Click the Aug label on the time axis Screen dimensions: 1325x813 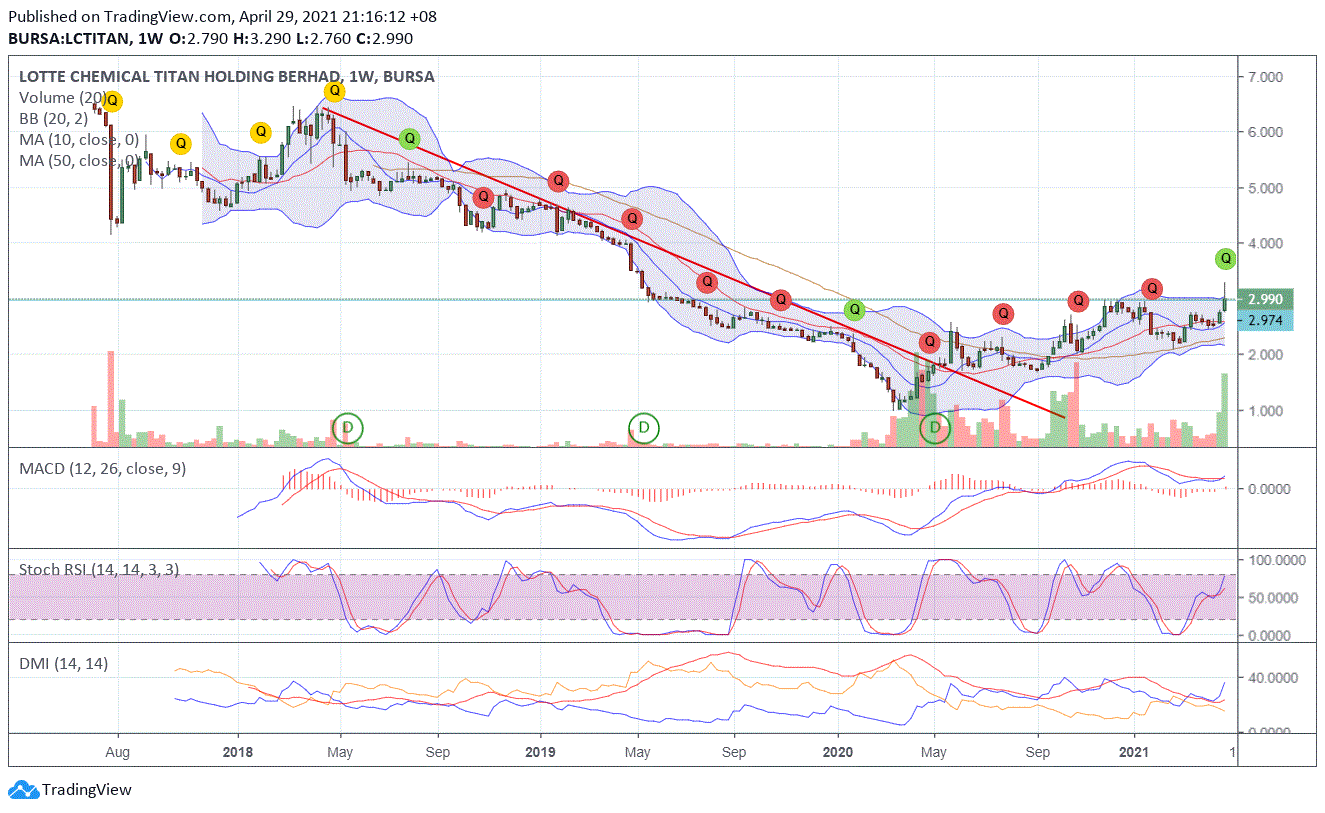(x=117, y=751)
